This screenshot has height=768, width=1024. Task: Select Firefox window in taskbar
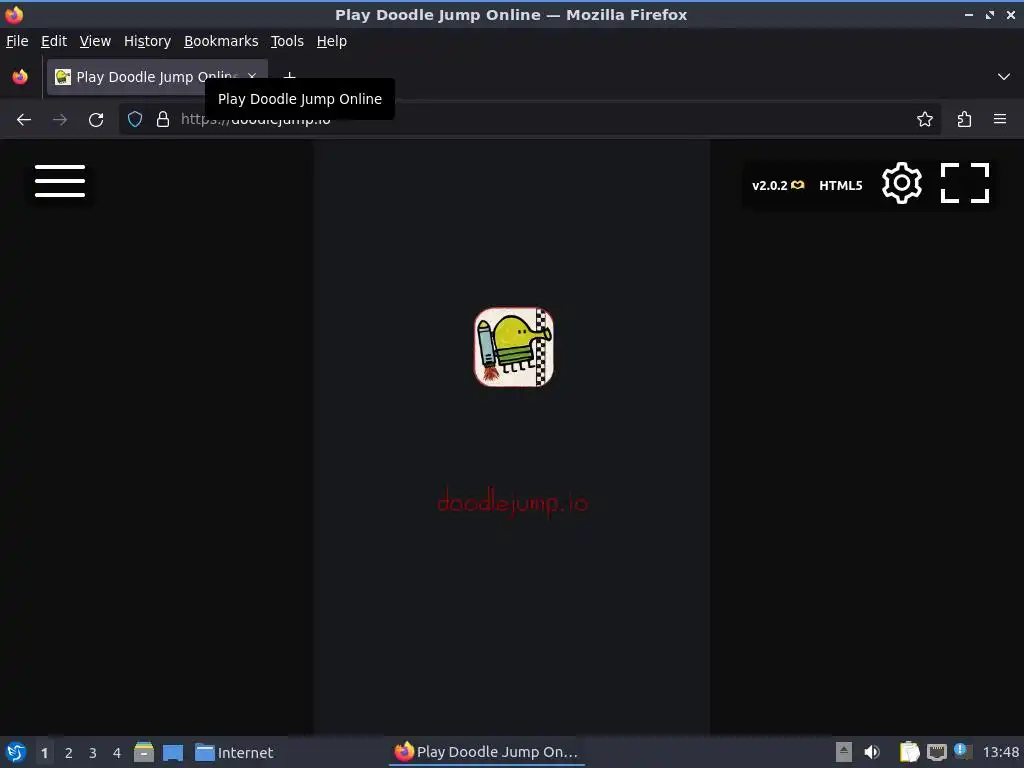tap(487, 752)
